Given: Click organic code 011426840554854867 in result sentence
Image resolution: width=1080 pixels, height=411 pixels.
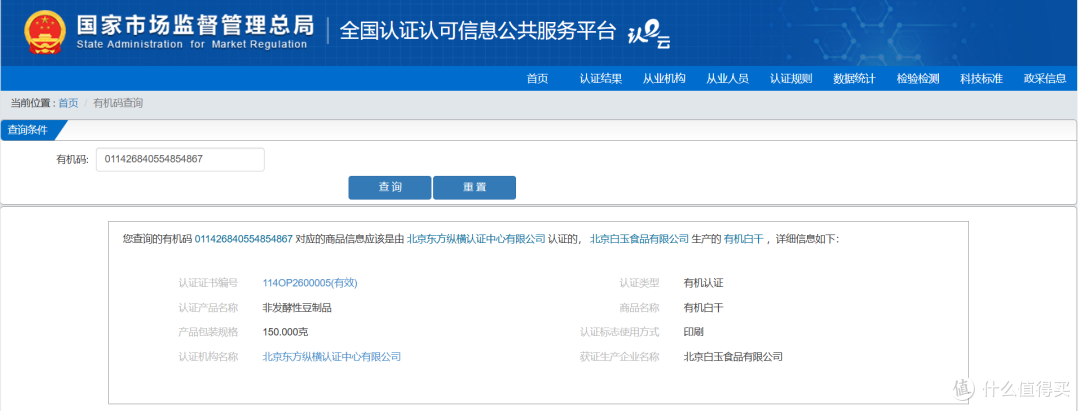Looking at the screenshot, I should (244, 240).
